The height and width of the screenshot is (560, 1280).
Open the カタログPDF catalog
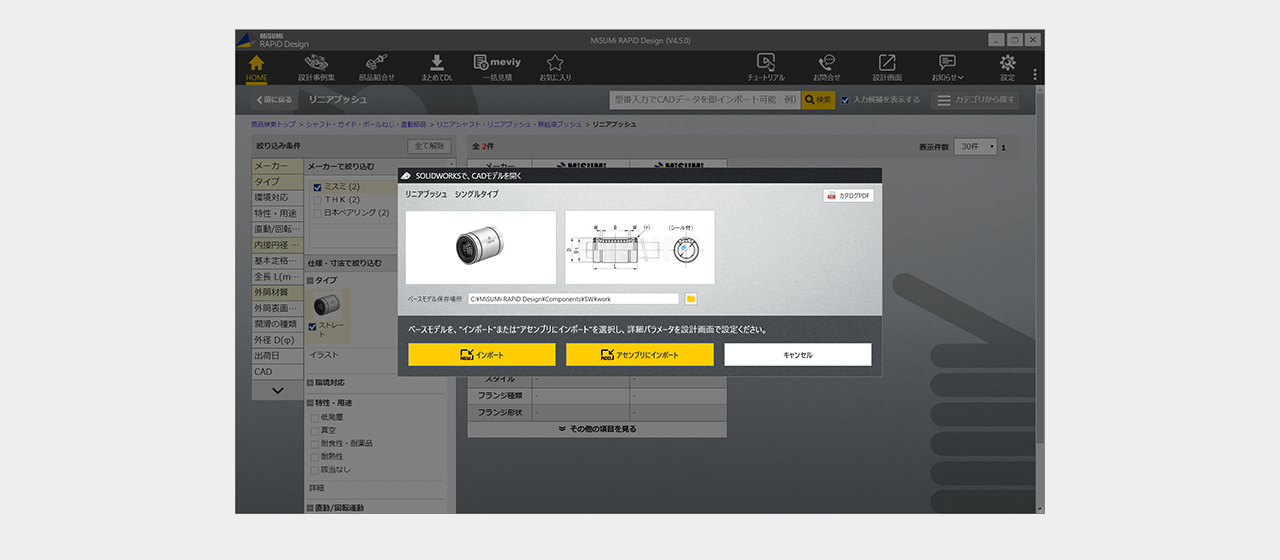point(848,196)
